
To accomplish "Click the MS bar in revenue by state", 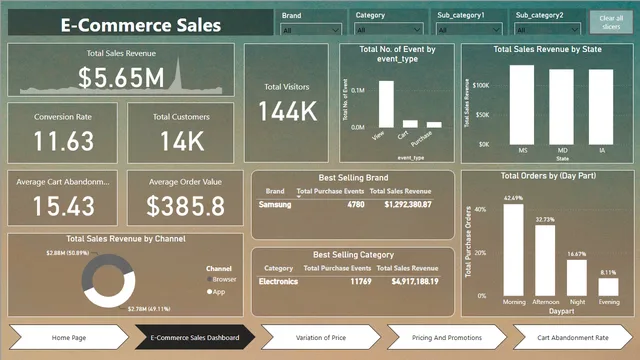I will tap(522, 105).
